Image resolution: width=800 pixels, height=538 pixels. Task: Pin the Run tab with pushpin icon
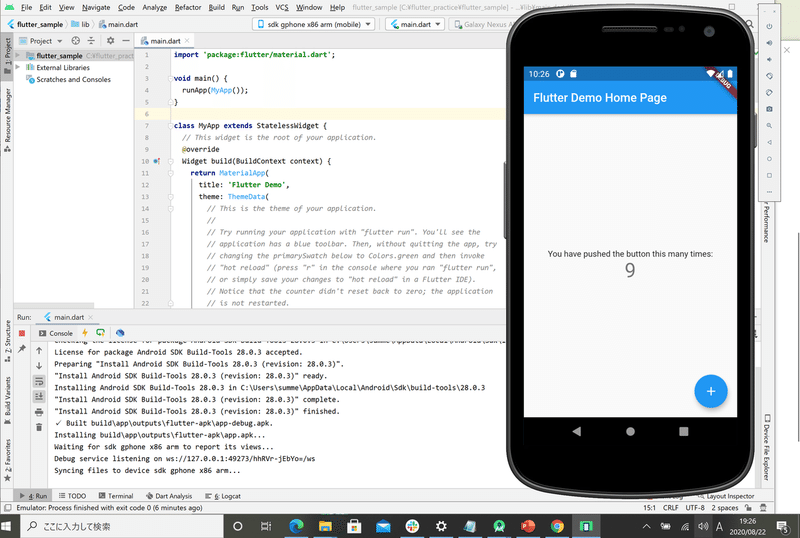click(22, 349)
